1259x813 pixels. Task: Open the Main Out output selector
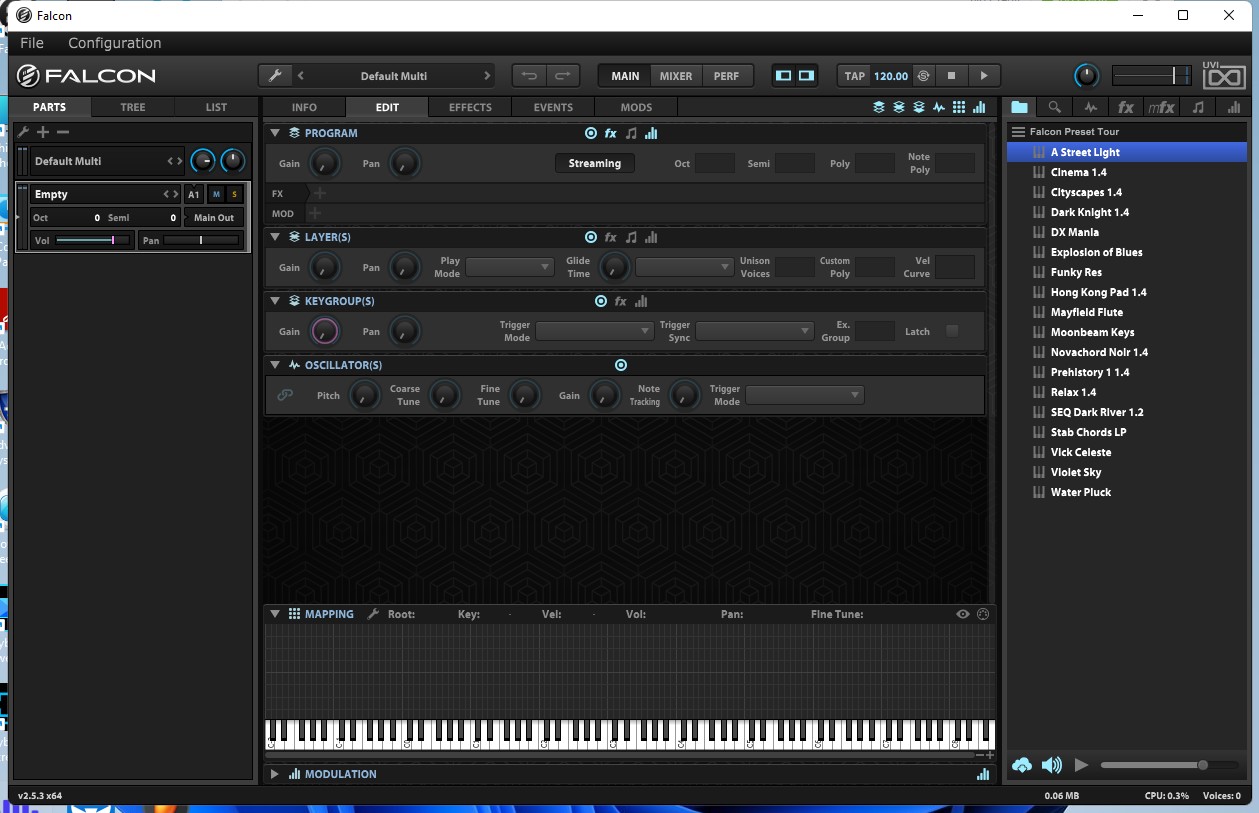click(214, 217)
